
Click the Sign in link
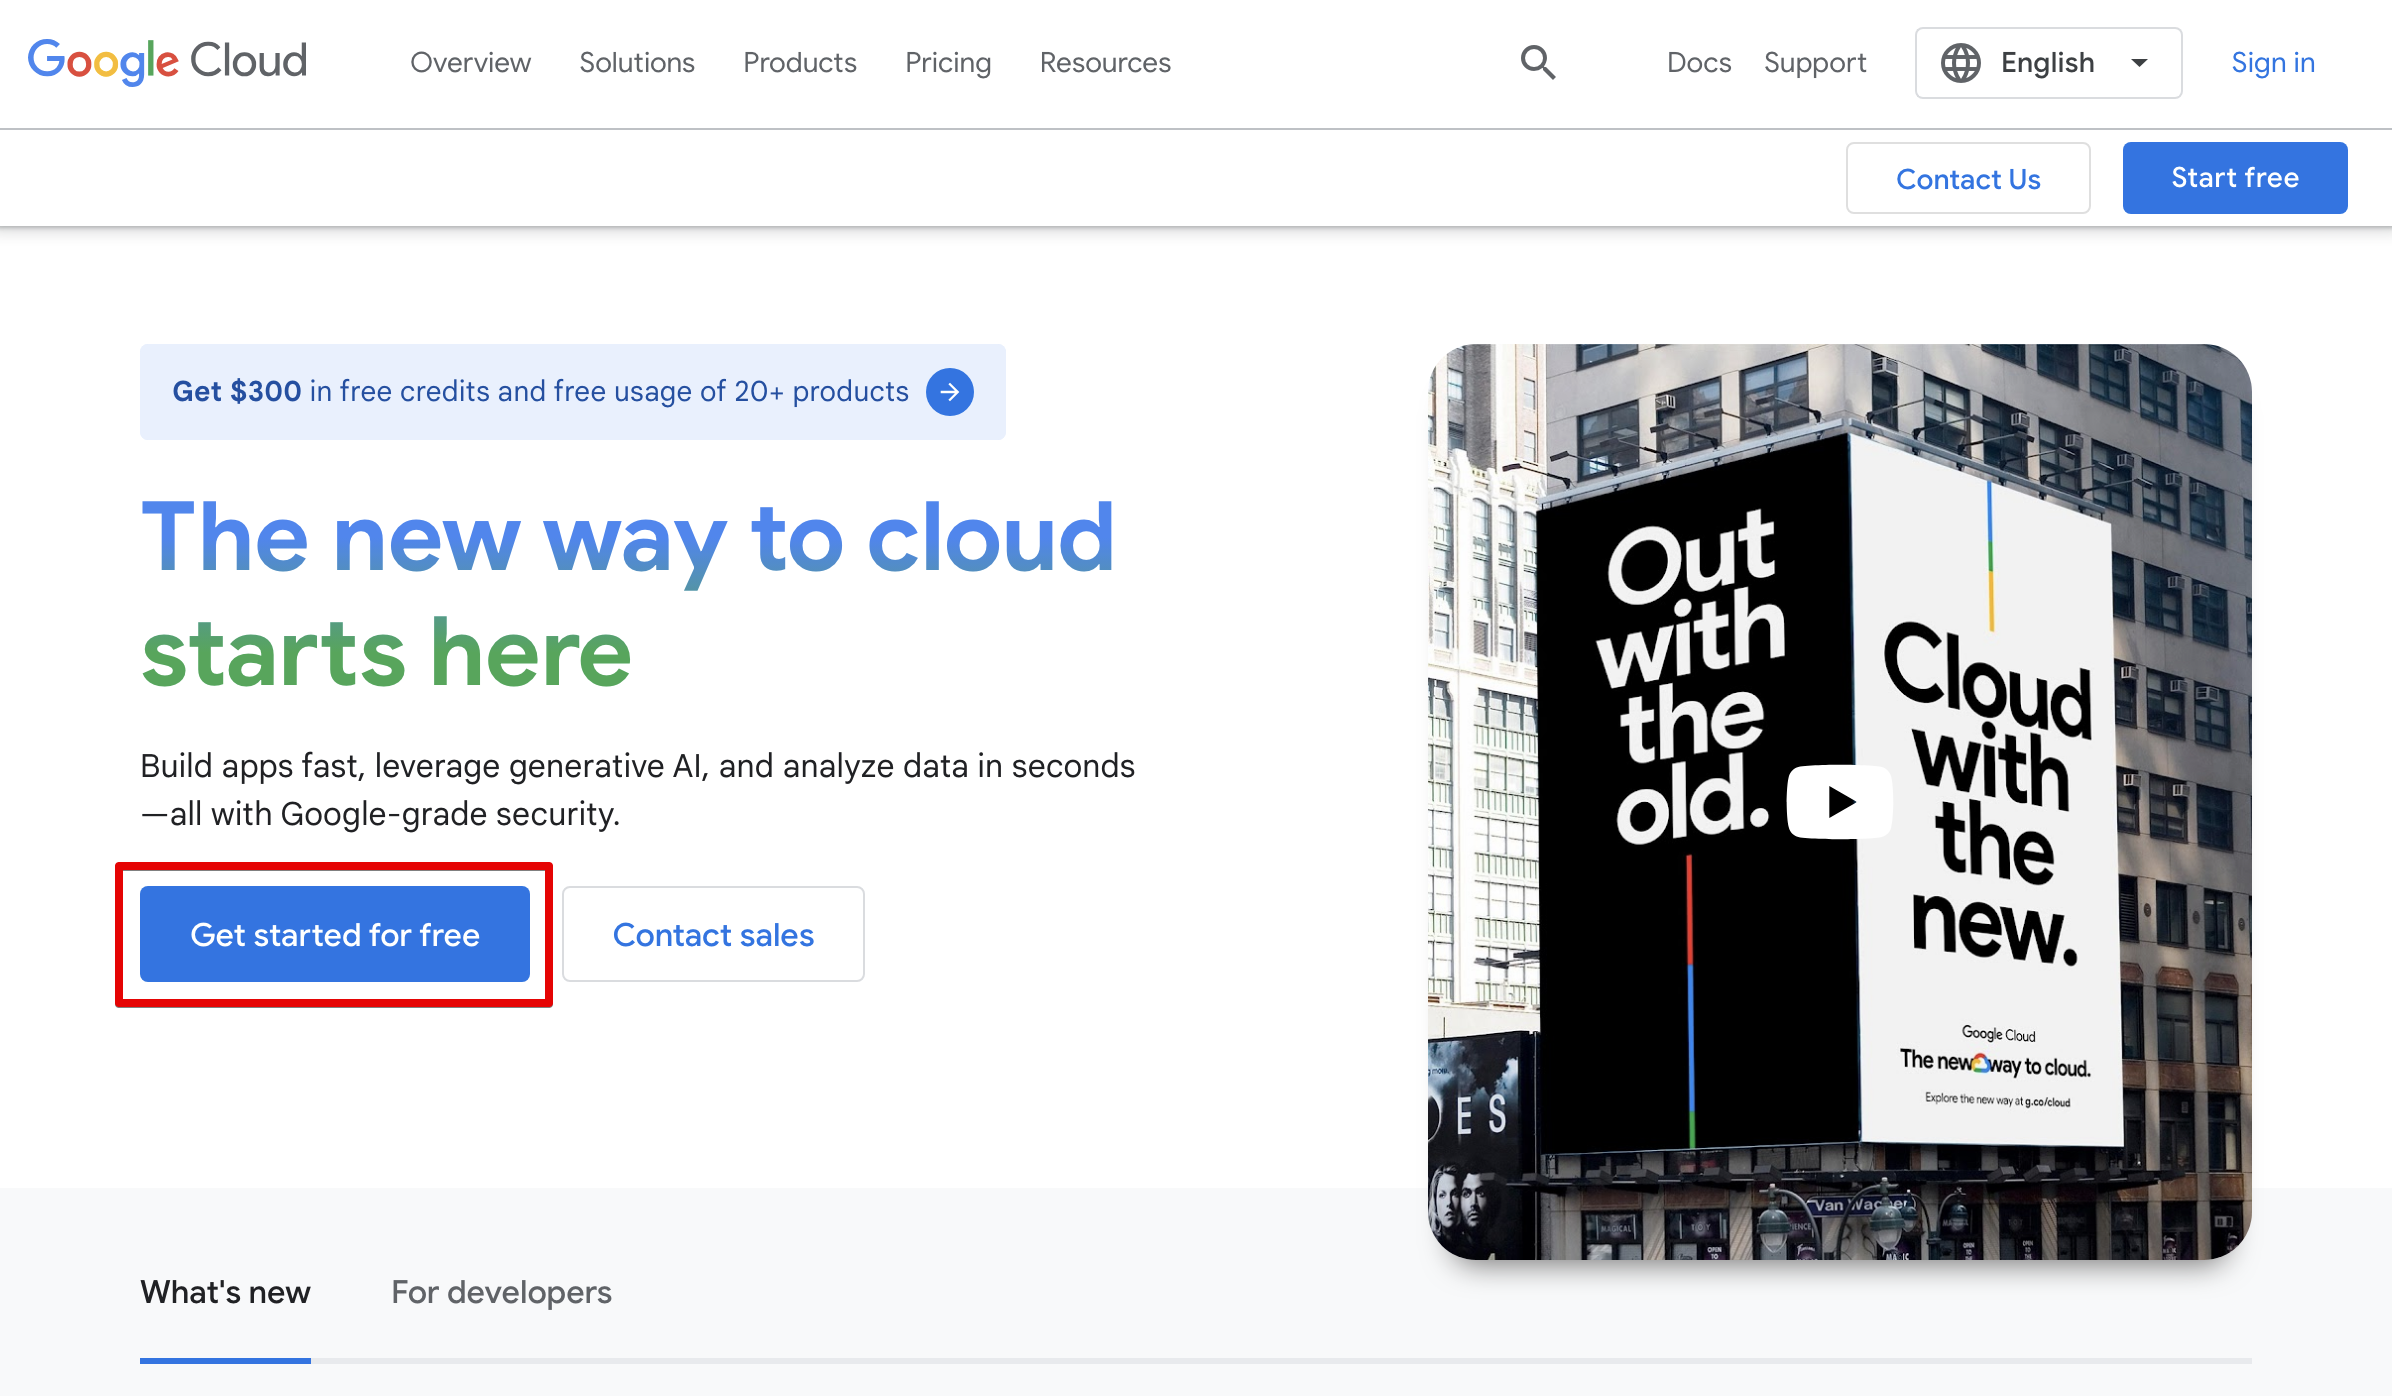(x=2273, y=62)
